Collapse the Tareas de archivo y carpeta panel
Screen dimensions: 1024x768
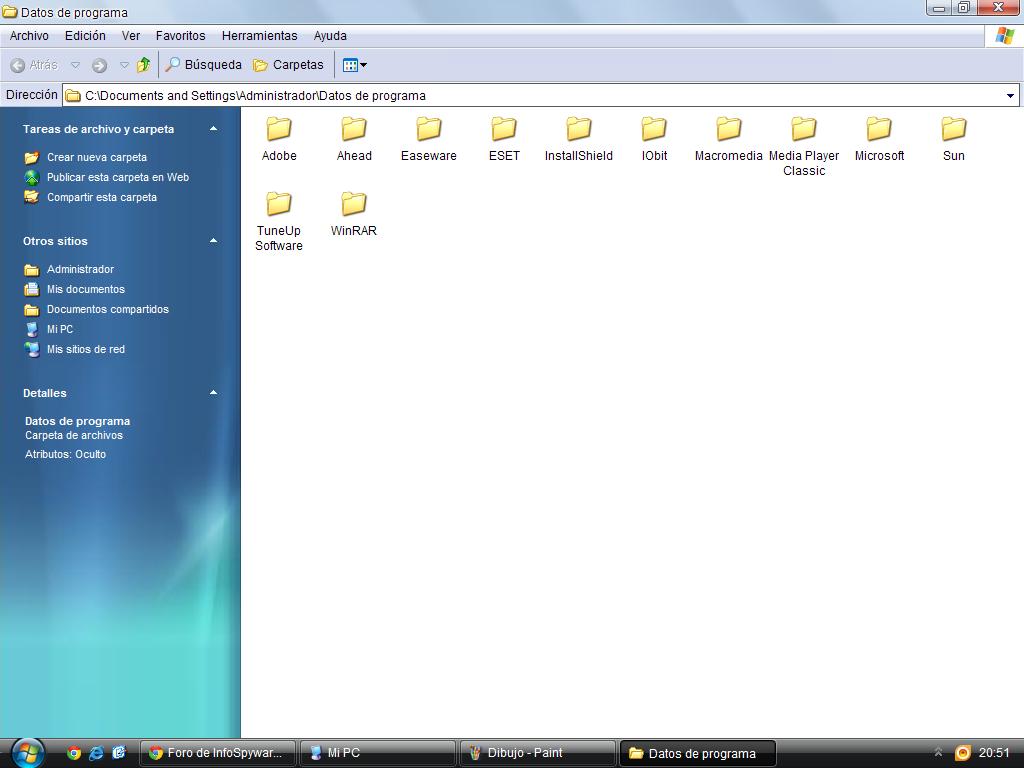pyautogui.click(x=213, y=129)
